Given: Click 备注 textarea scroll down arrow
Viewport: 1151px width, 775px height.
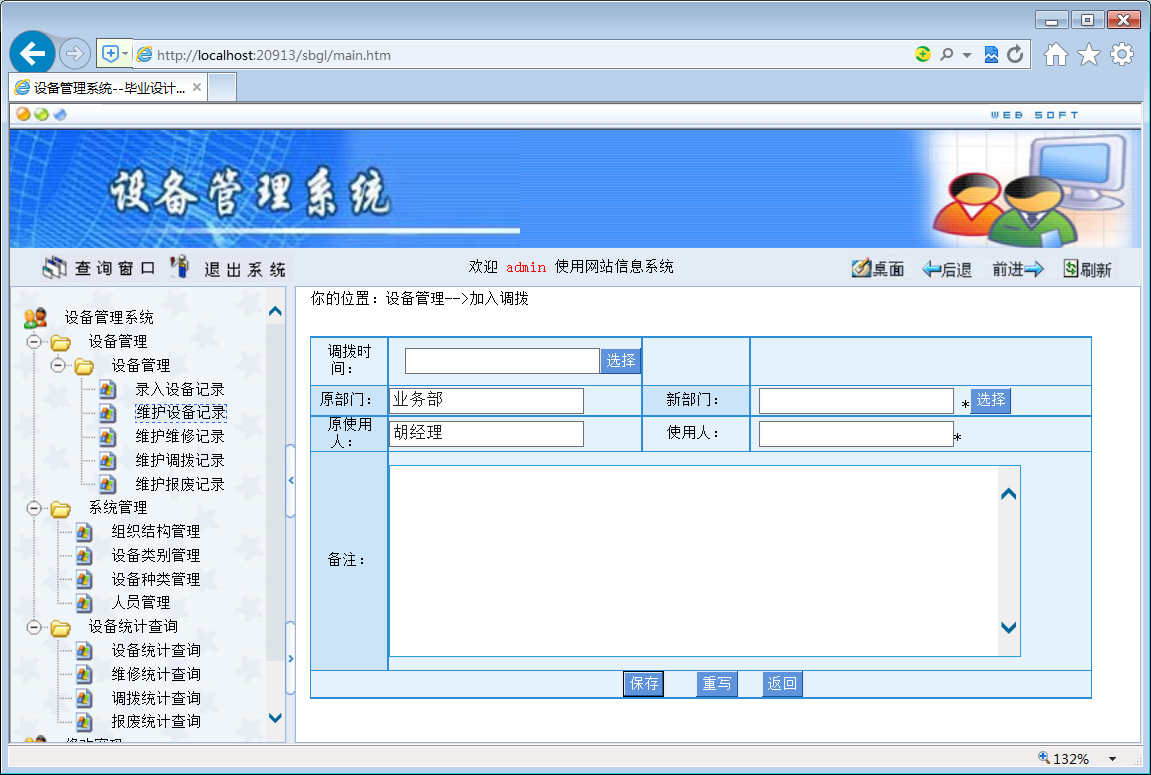Looking at the screenshot, I should 1009,627.
